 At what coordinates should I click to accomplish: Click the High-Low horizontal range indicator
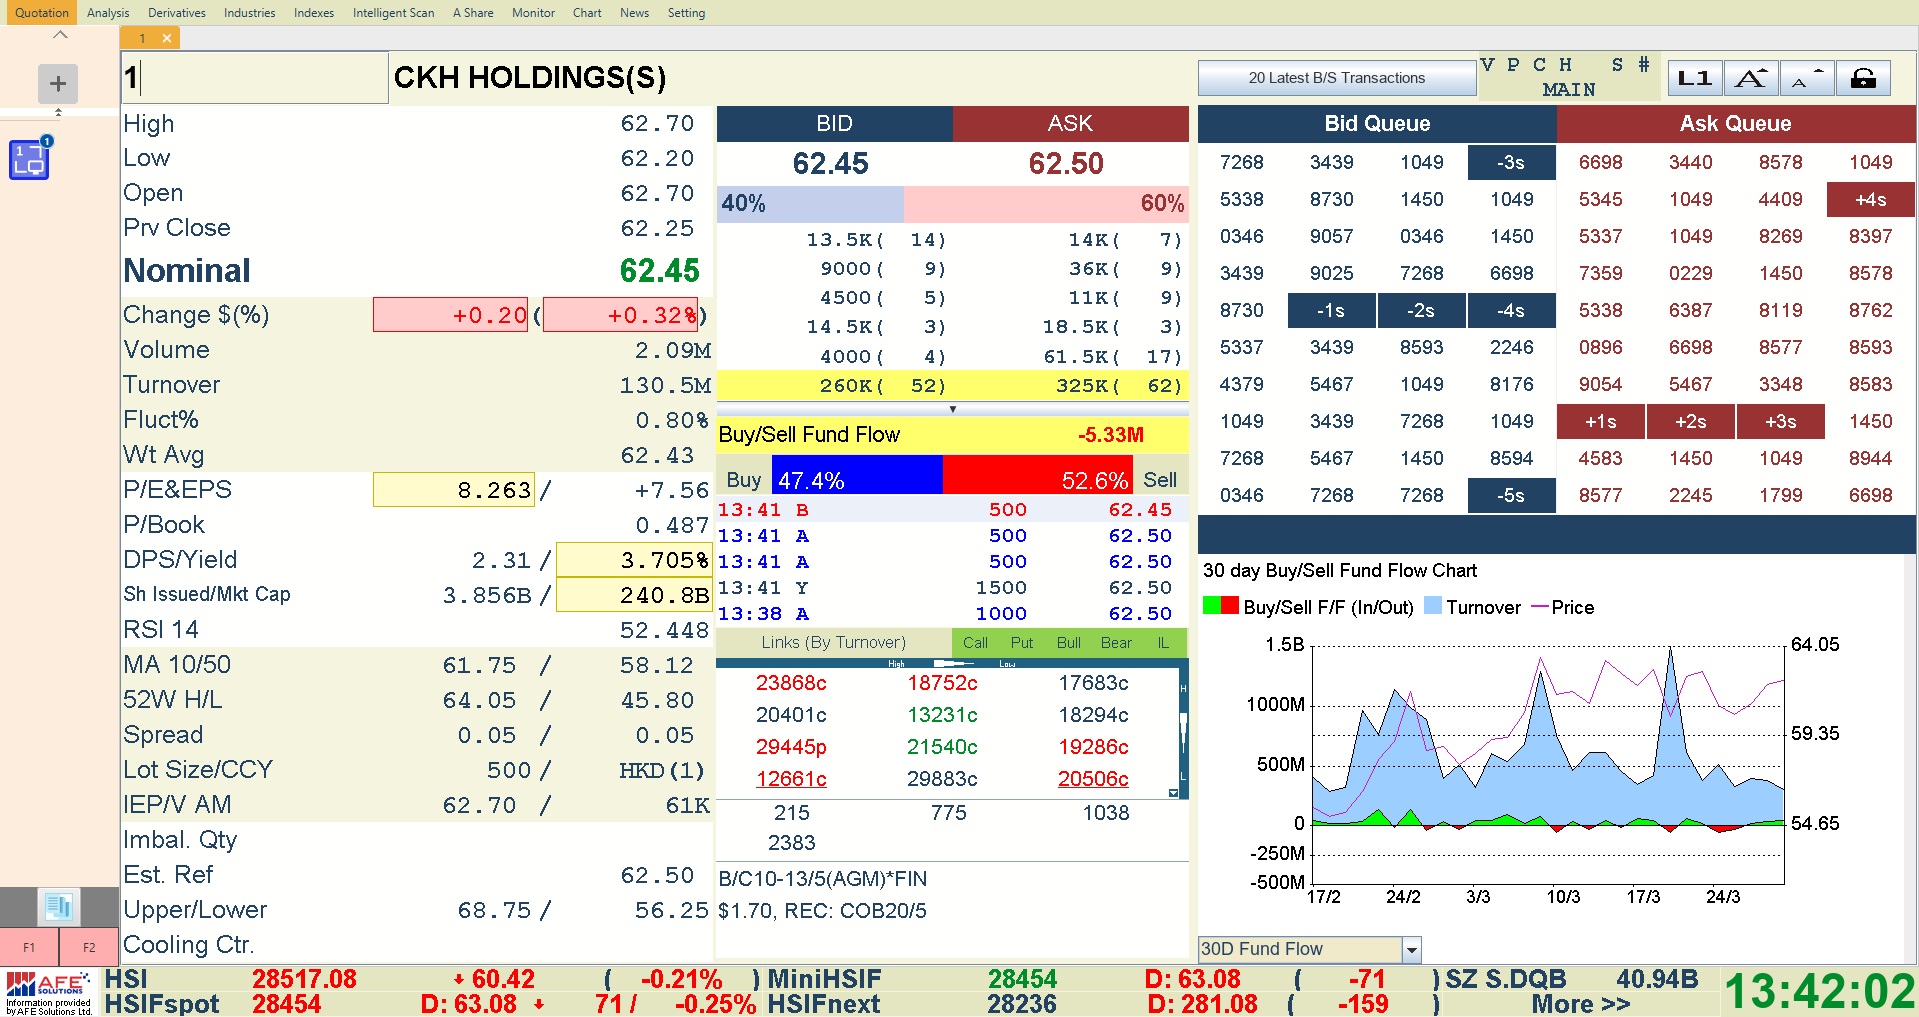952,664
